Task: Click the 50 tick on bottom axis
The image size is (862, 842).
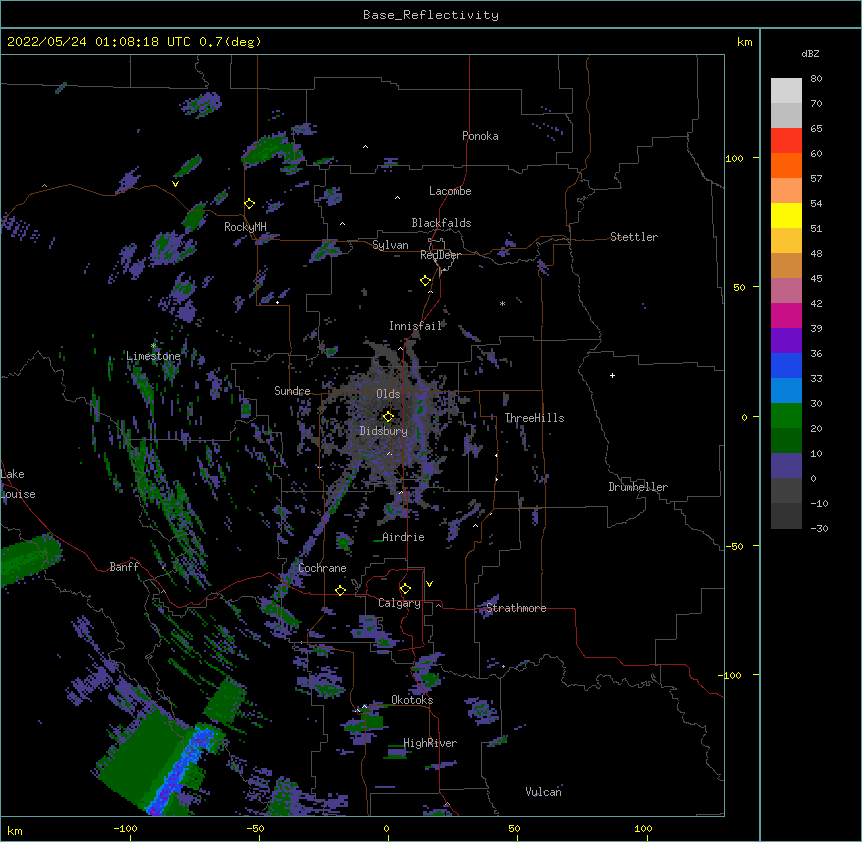Action: 514,828
